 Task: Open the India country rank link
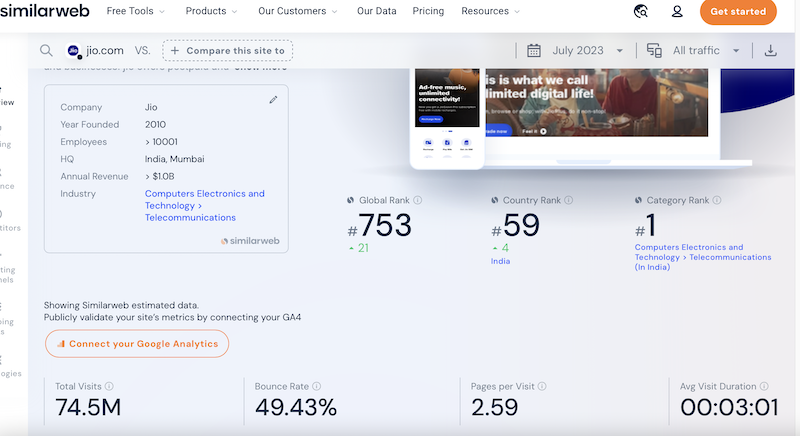point(500,261)
